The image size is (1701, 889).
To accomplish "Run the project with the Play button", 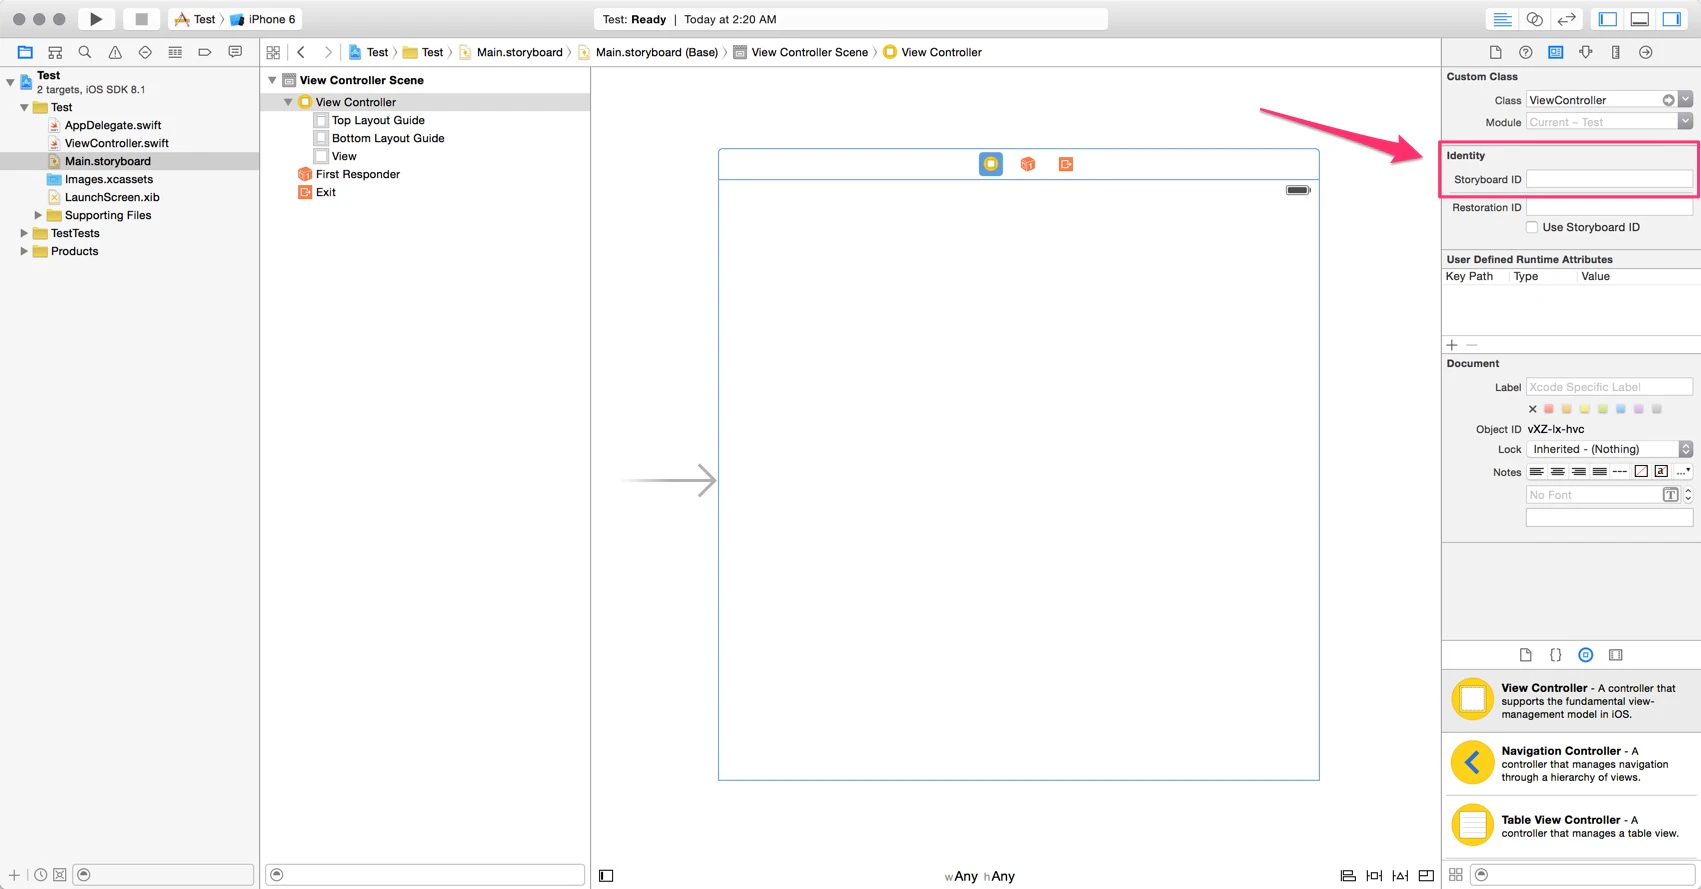I will 96,19.
